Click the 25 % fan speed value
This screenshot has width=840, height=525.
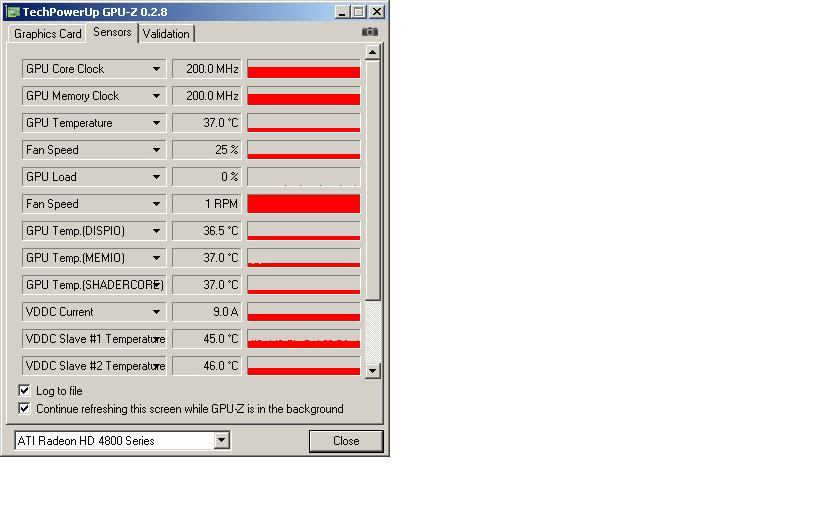(x=207, y=150)
